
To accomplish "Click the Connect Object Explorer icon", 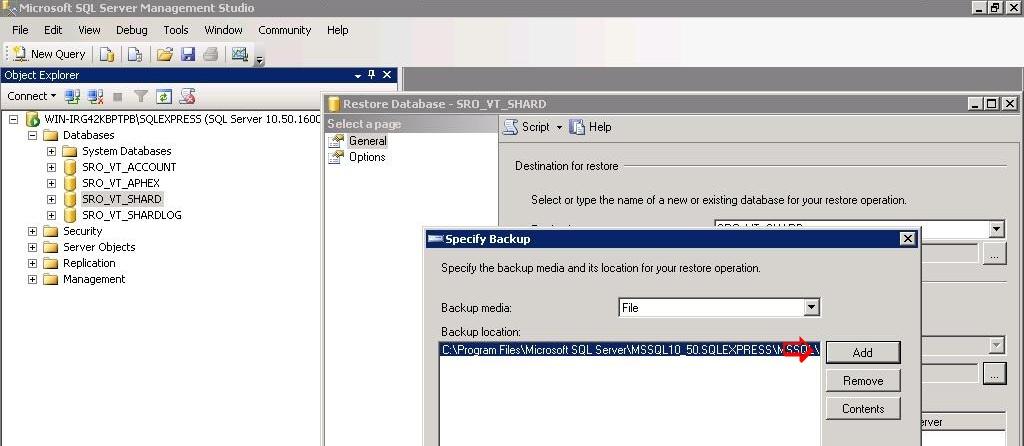I will tap(72, 97).
